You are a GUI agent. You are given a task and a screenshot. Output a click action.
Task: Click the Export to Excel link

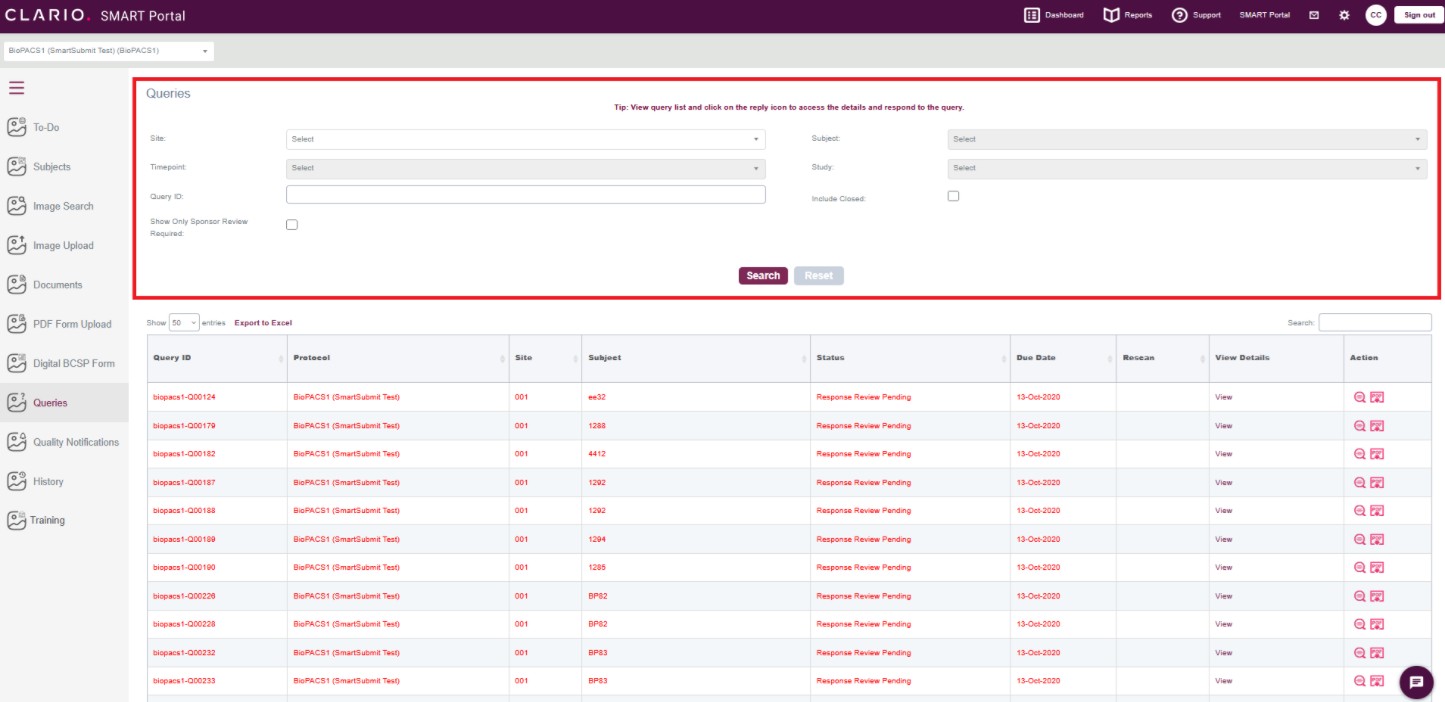point(263,323)
